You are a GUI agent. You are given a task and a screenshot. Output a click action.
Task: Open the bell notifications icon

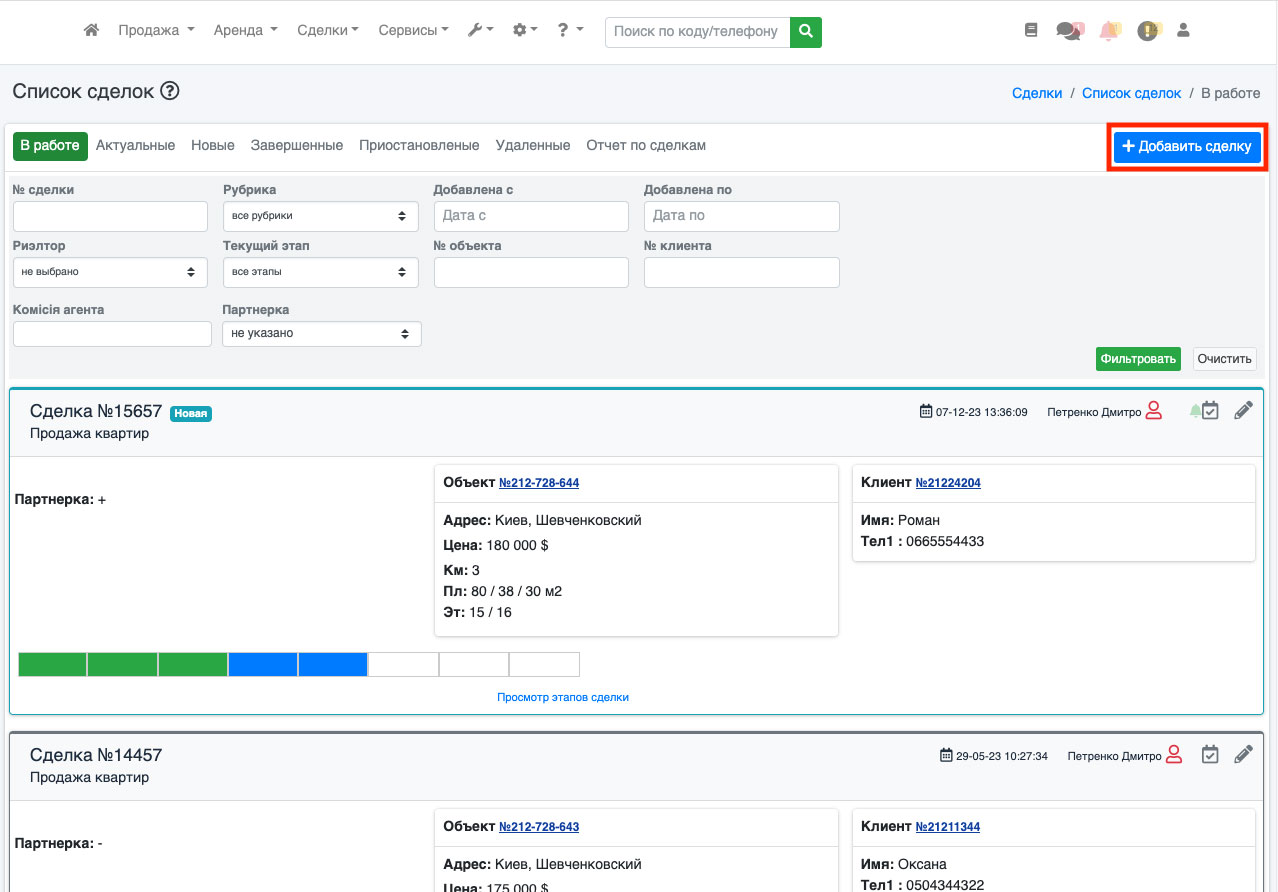pos(1109,31)
